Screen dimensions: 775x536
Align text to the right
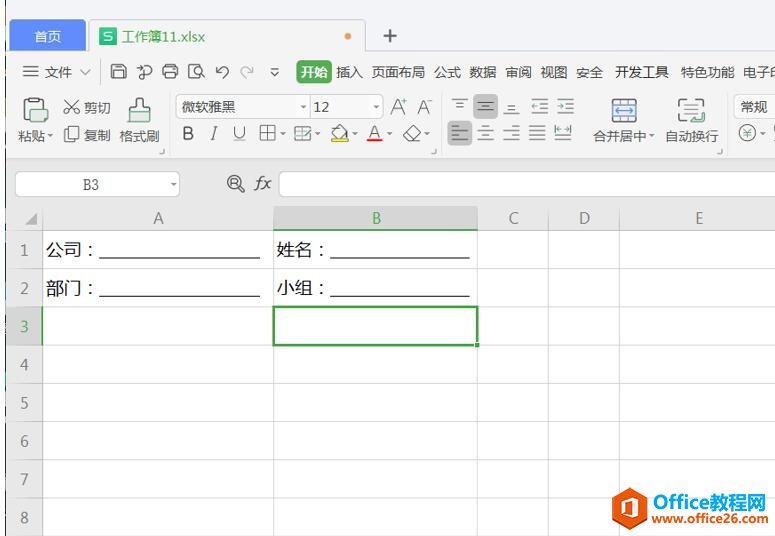point(512,133)
